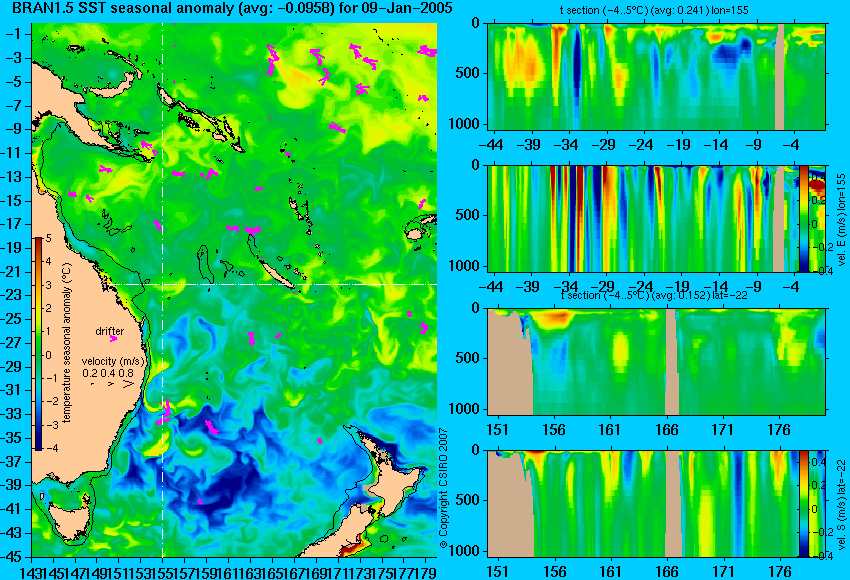
Task: Click the 'vel. E (m/s) lon=155' axis label
Action: (x=841, y=220)
